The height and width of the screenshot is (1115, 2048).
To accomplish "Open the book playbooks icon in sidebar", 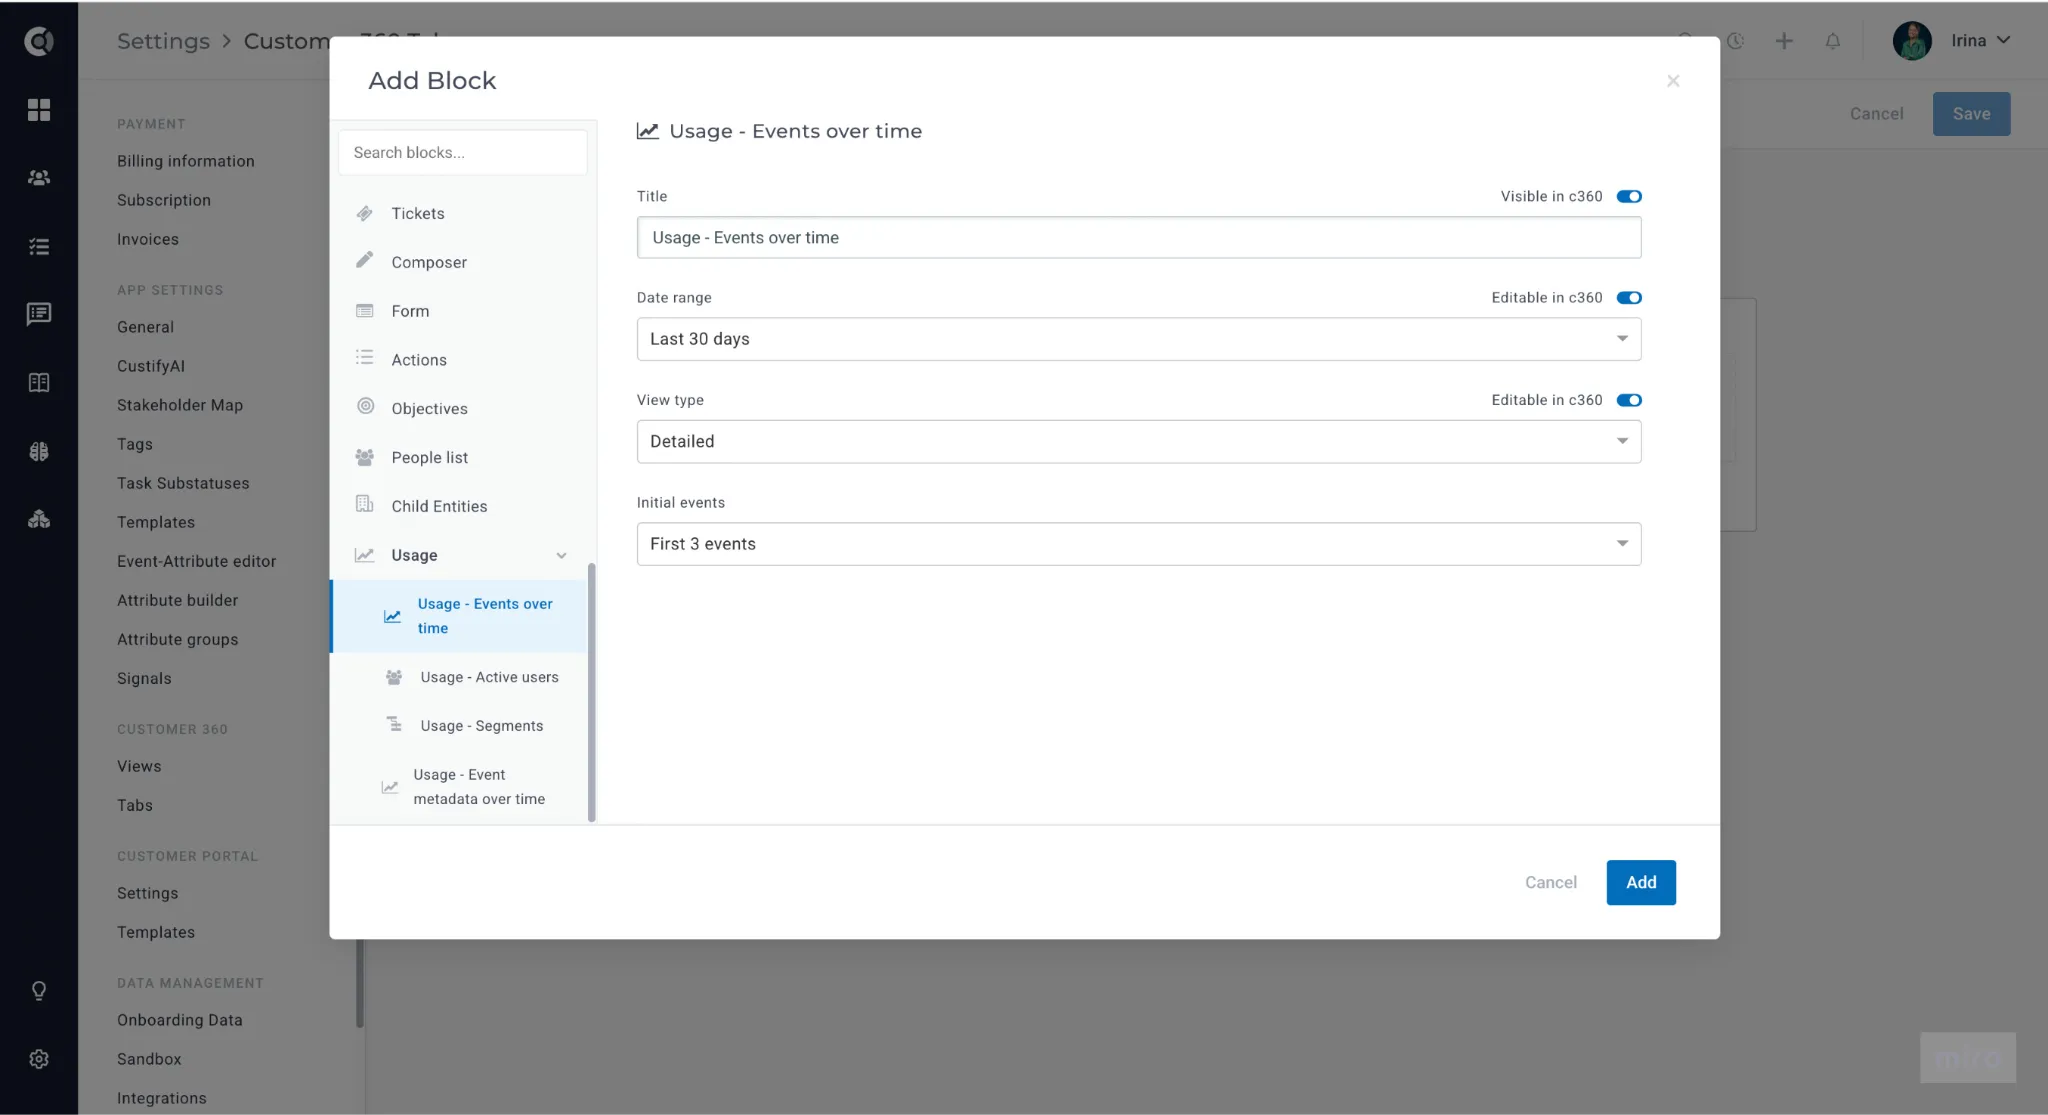I will click(39, 383).
